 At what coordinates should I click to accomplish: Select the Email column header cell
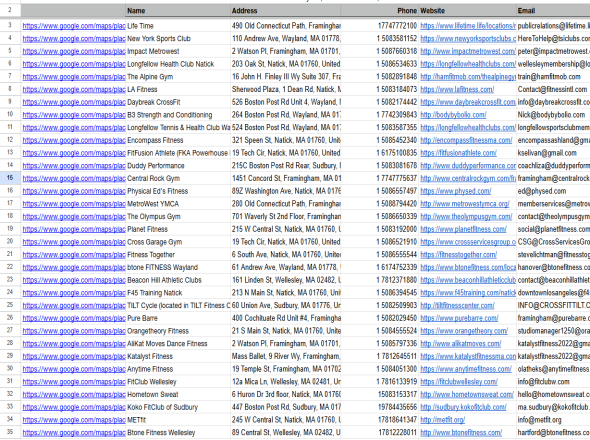coord(553,11)
